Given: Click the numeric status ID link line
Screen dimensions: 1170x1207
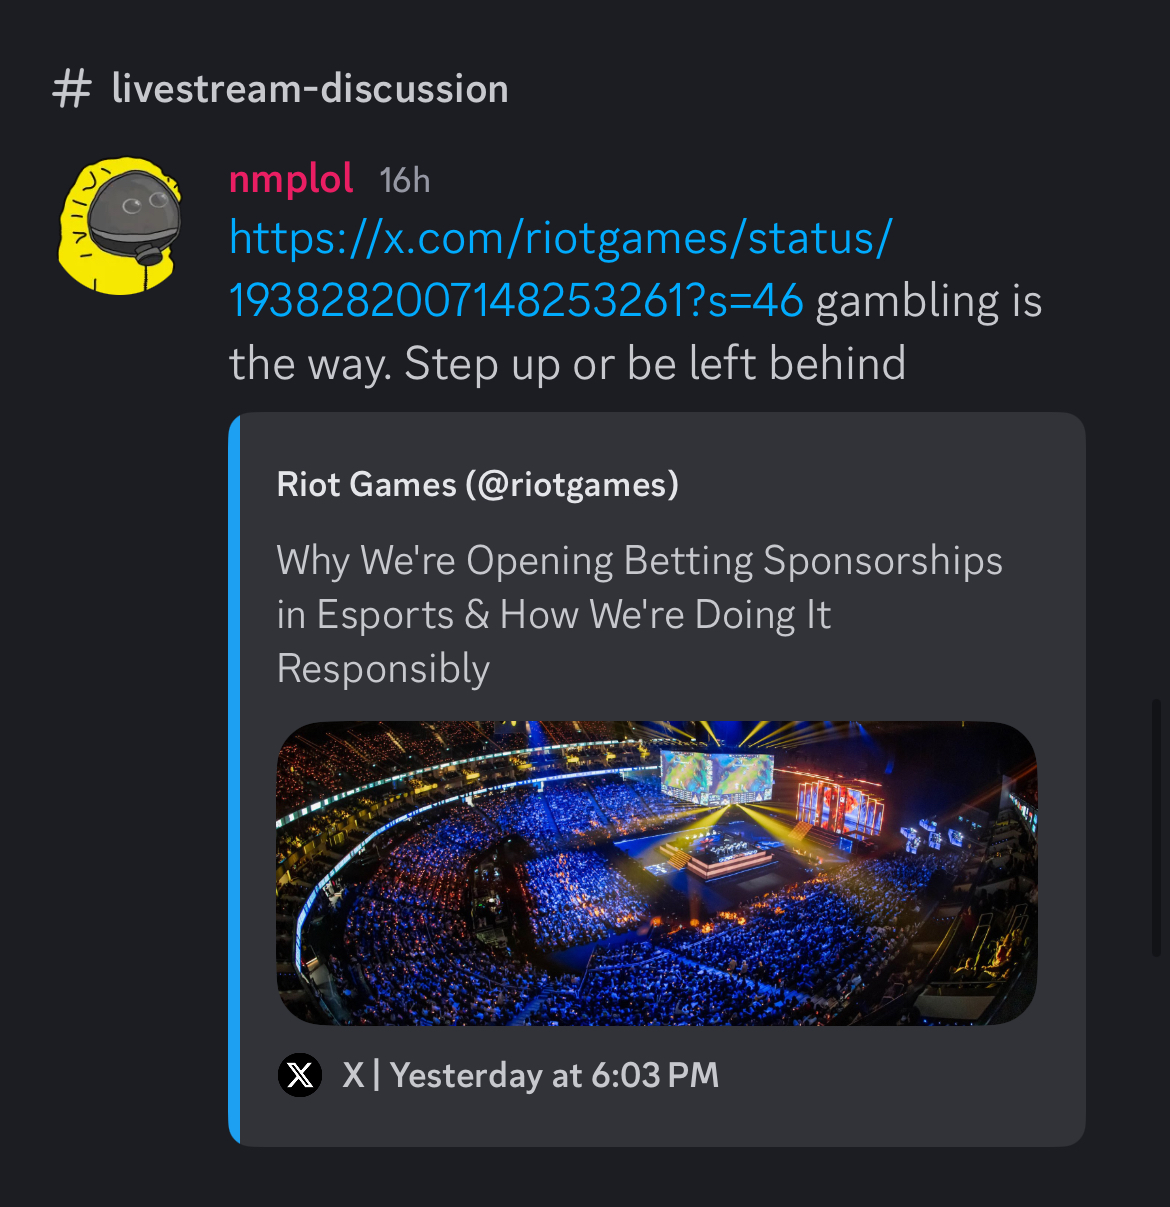Looking at the screenshot, I should click(x=516, y=300).
